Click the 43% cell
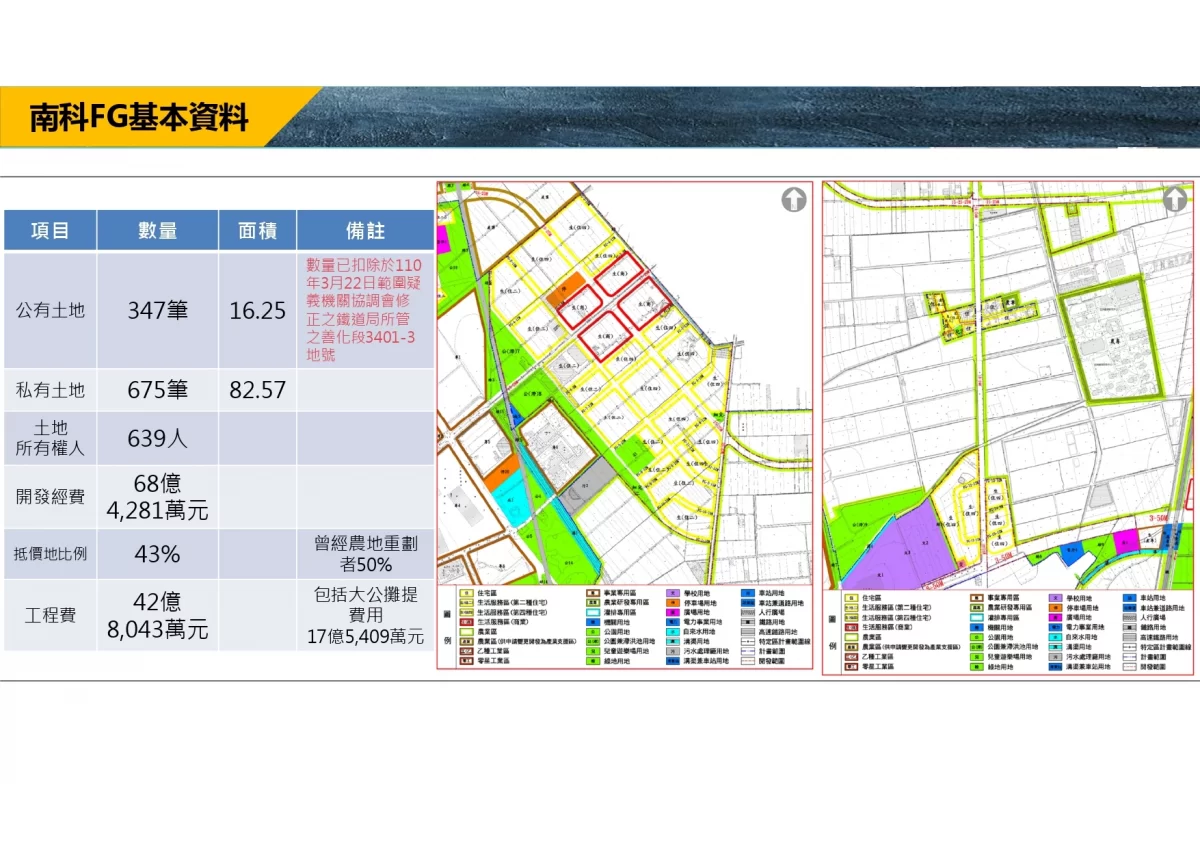Screen dimensions: 1200x849 pos(158,554)
